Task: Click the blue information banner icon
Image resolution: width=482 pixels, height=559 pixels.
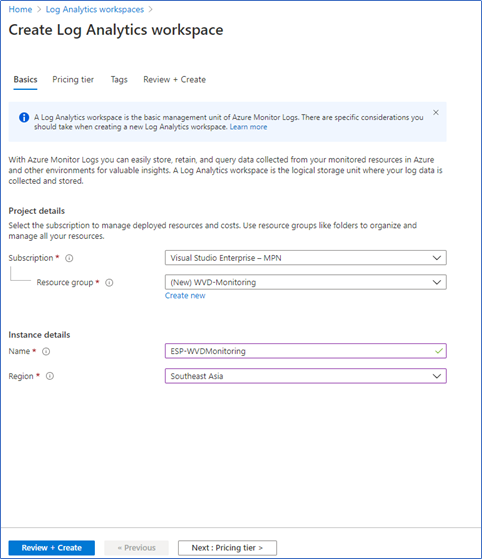Action: pyautogui.click(x=24, y=117)
